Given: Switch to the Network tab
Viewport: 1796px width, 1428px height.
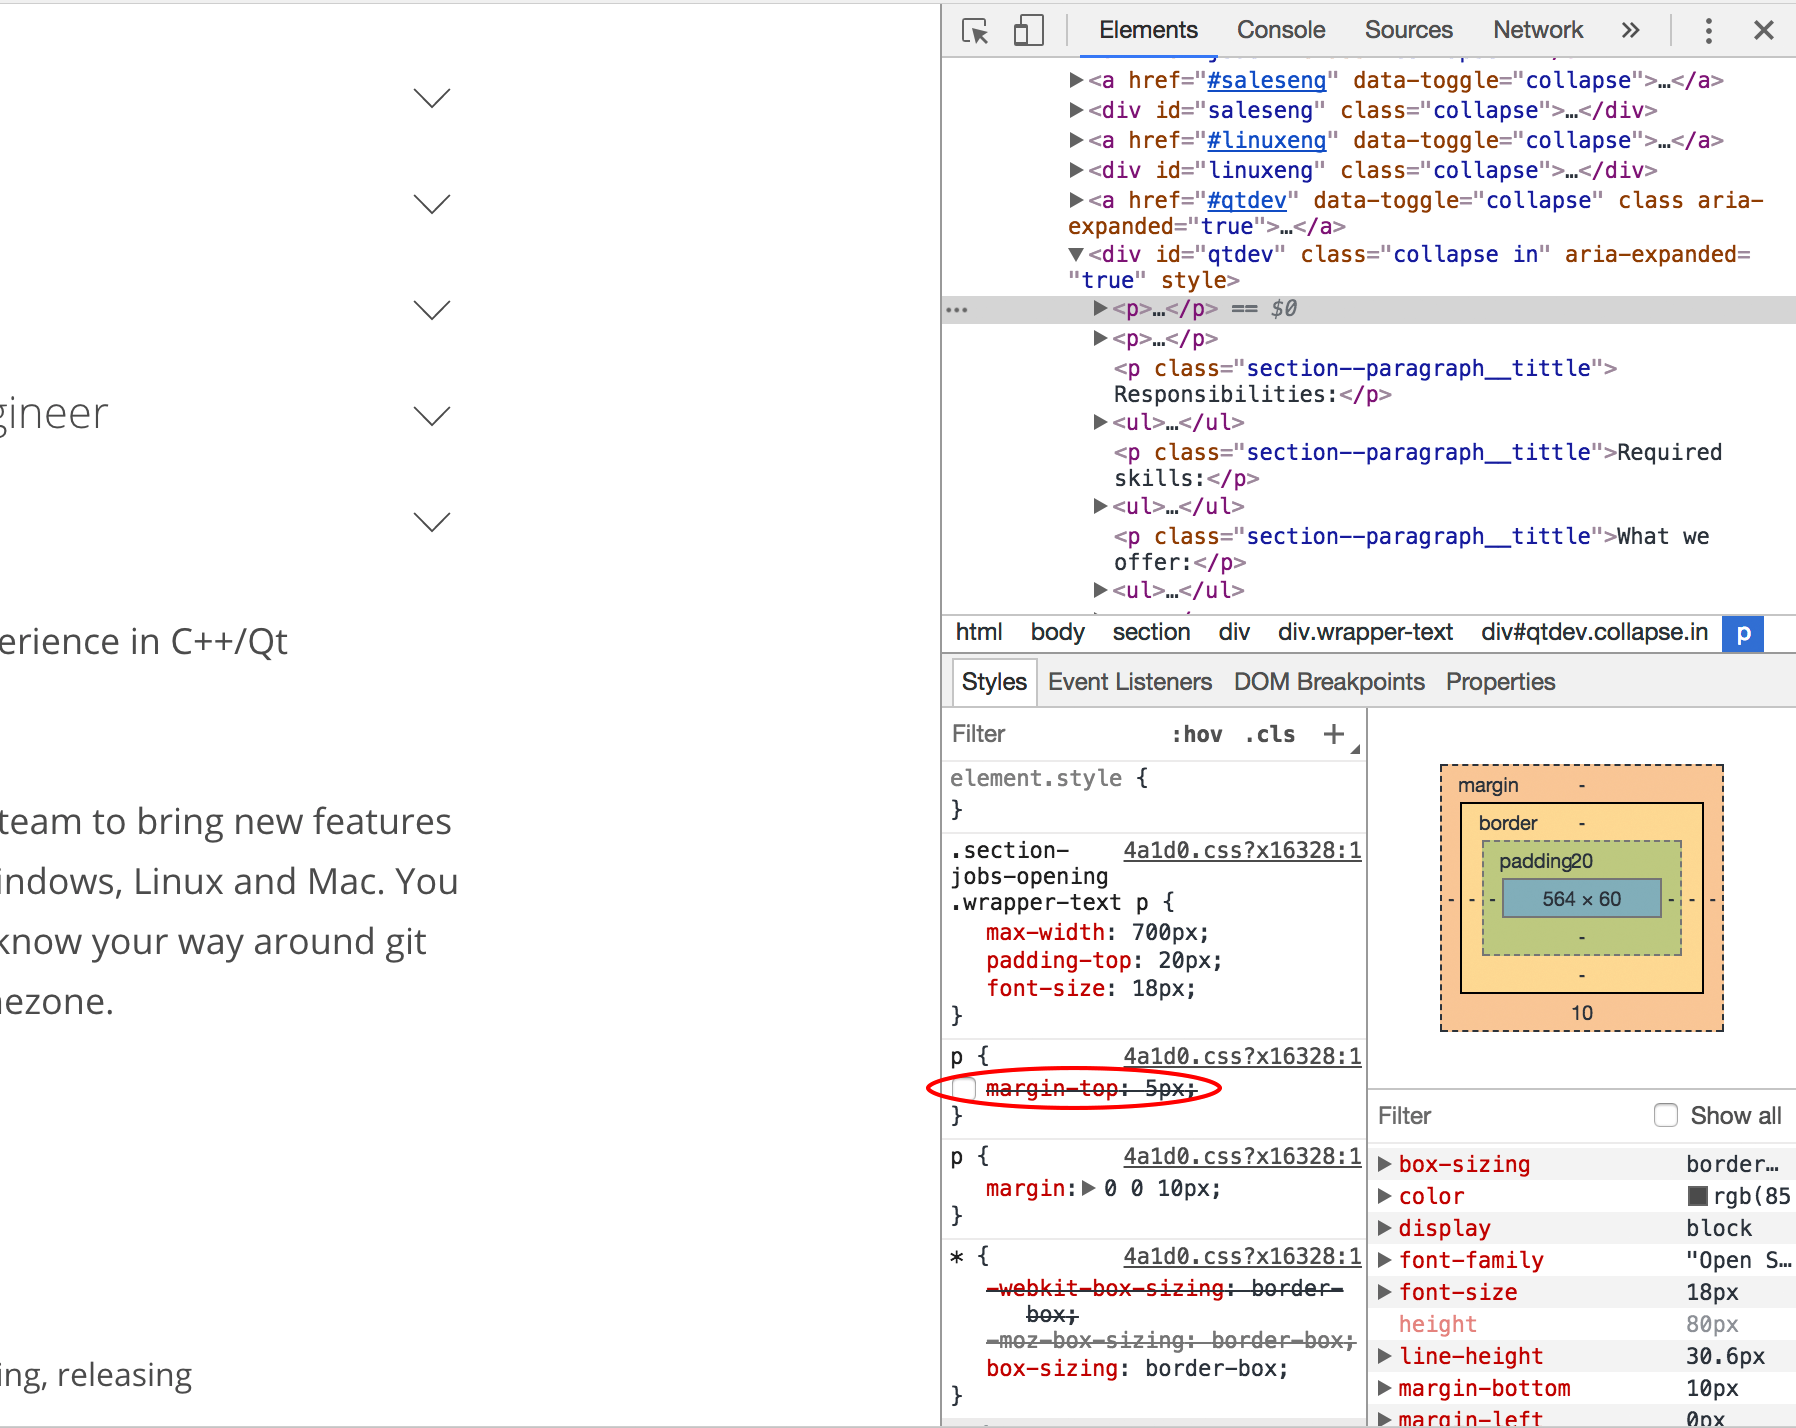Looking at the screenshot, I should [x=1537, y=30].
